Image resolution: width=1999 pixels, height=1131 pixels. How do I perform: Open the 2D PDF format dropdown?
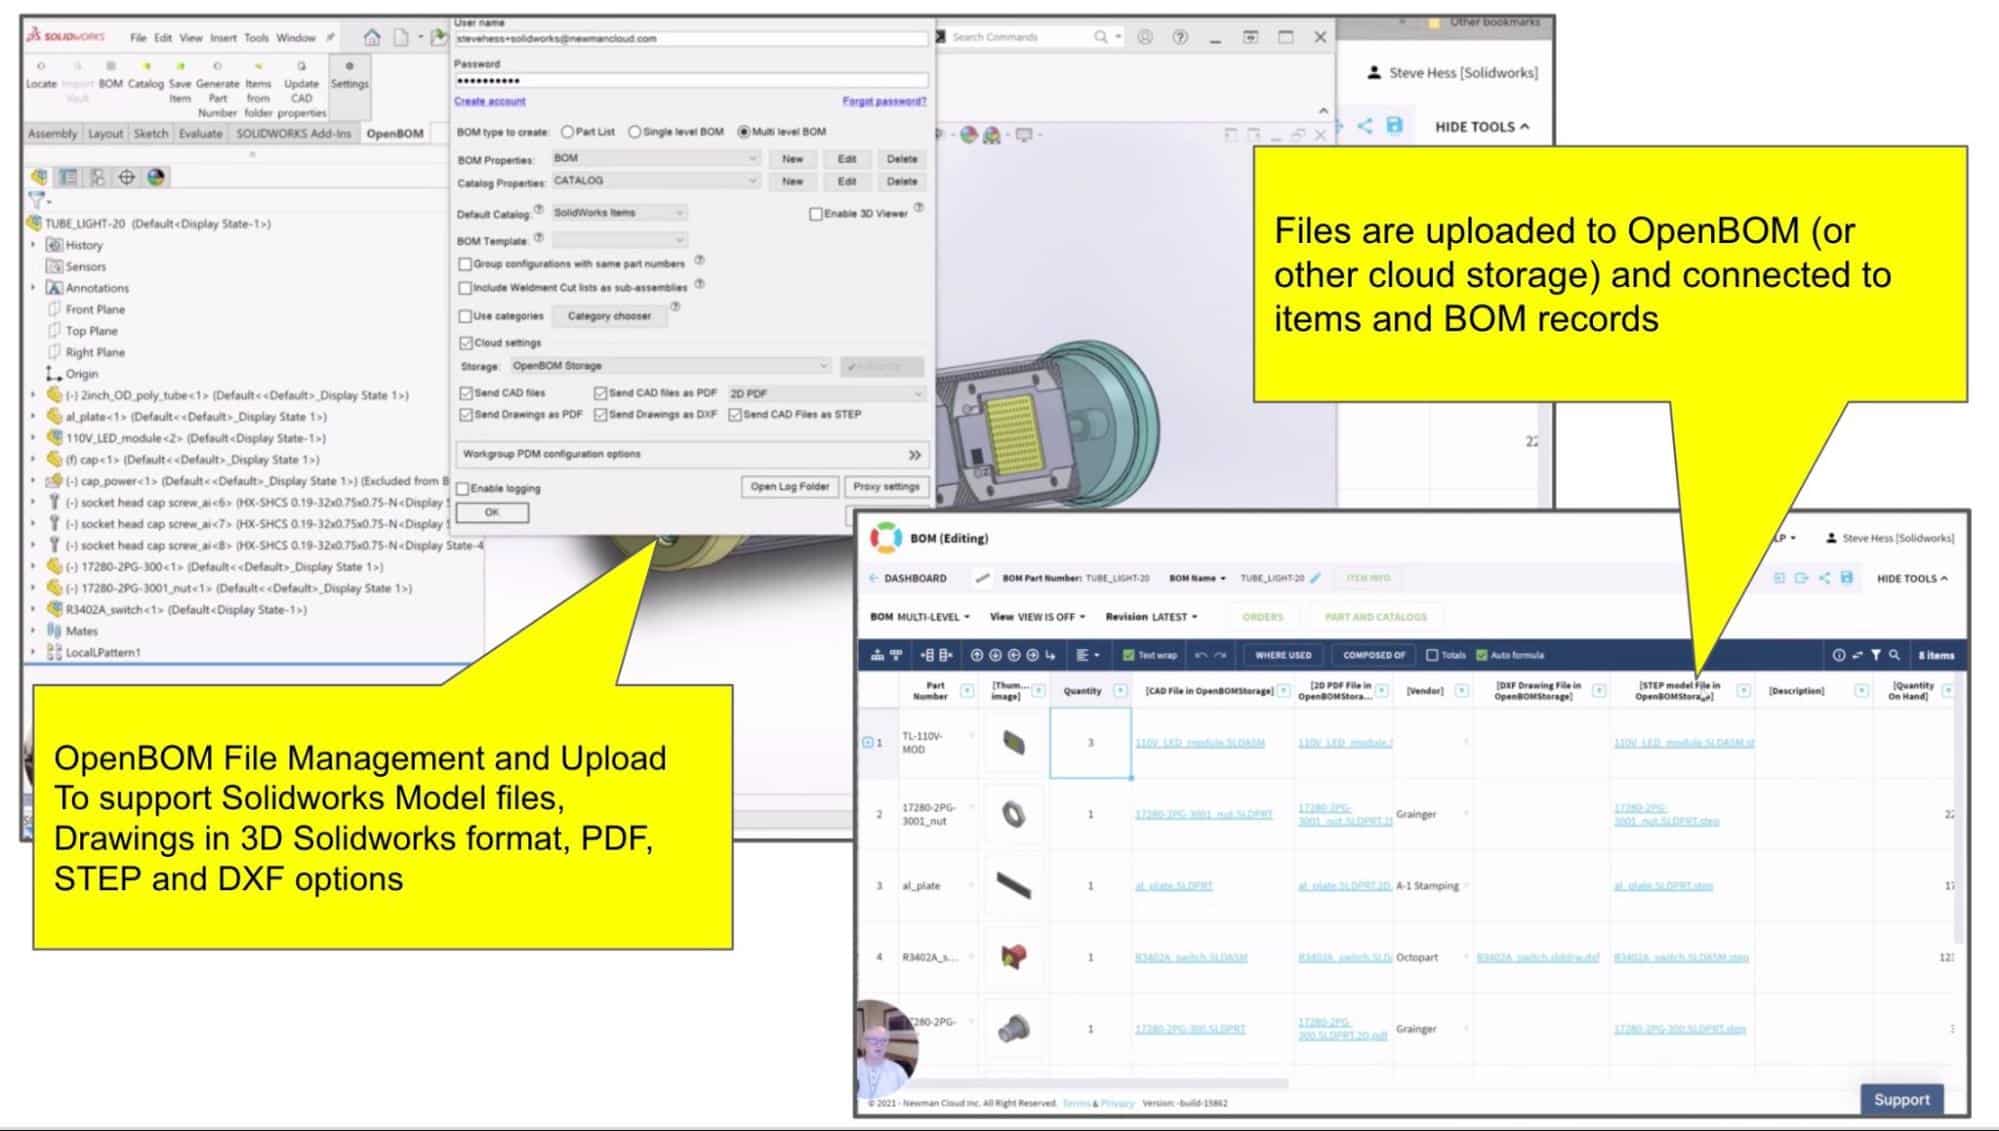(x=825, y=393)
